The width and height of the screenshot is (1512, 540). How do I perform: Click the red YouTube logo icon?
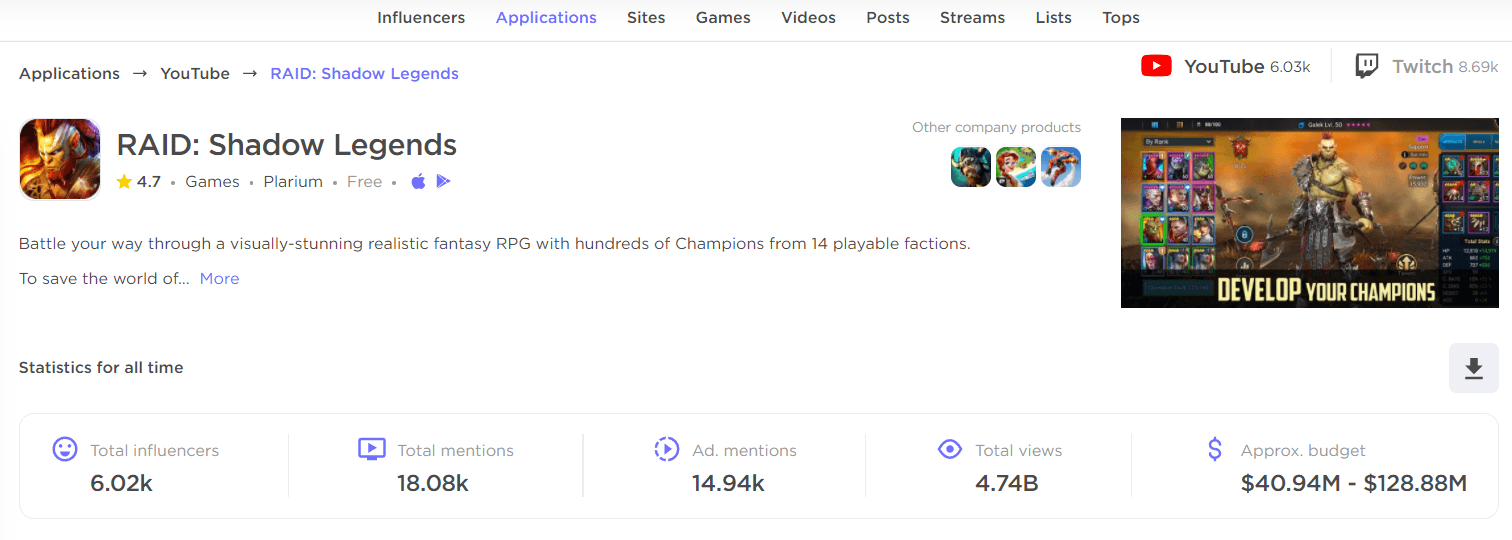[x=1156, y=67]
